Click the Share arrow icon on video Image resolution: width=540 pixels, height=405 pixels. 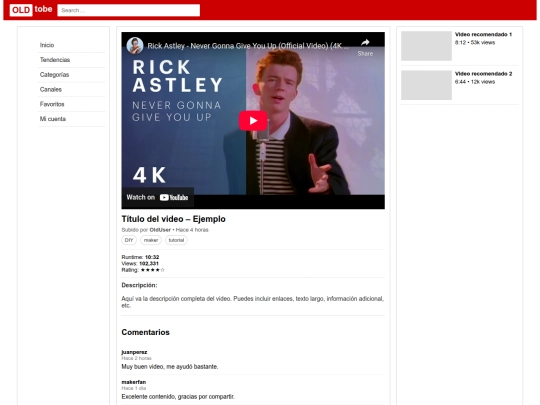click(365, 42)
